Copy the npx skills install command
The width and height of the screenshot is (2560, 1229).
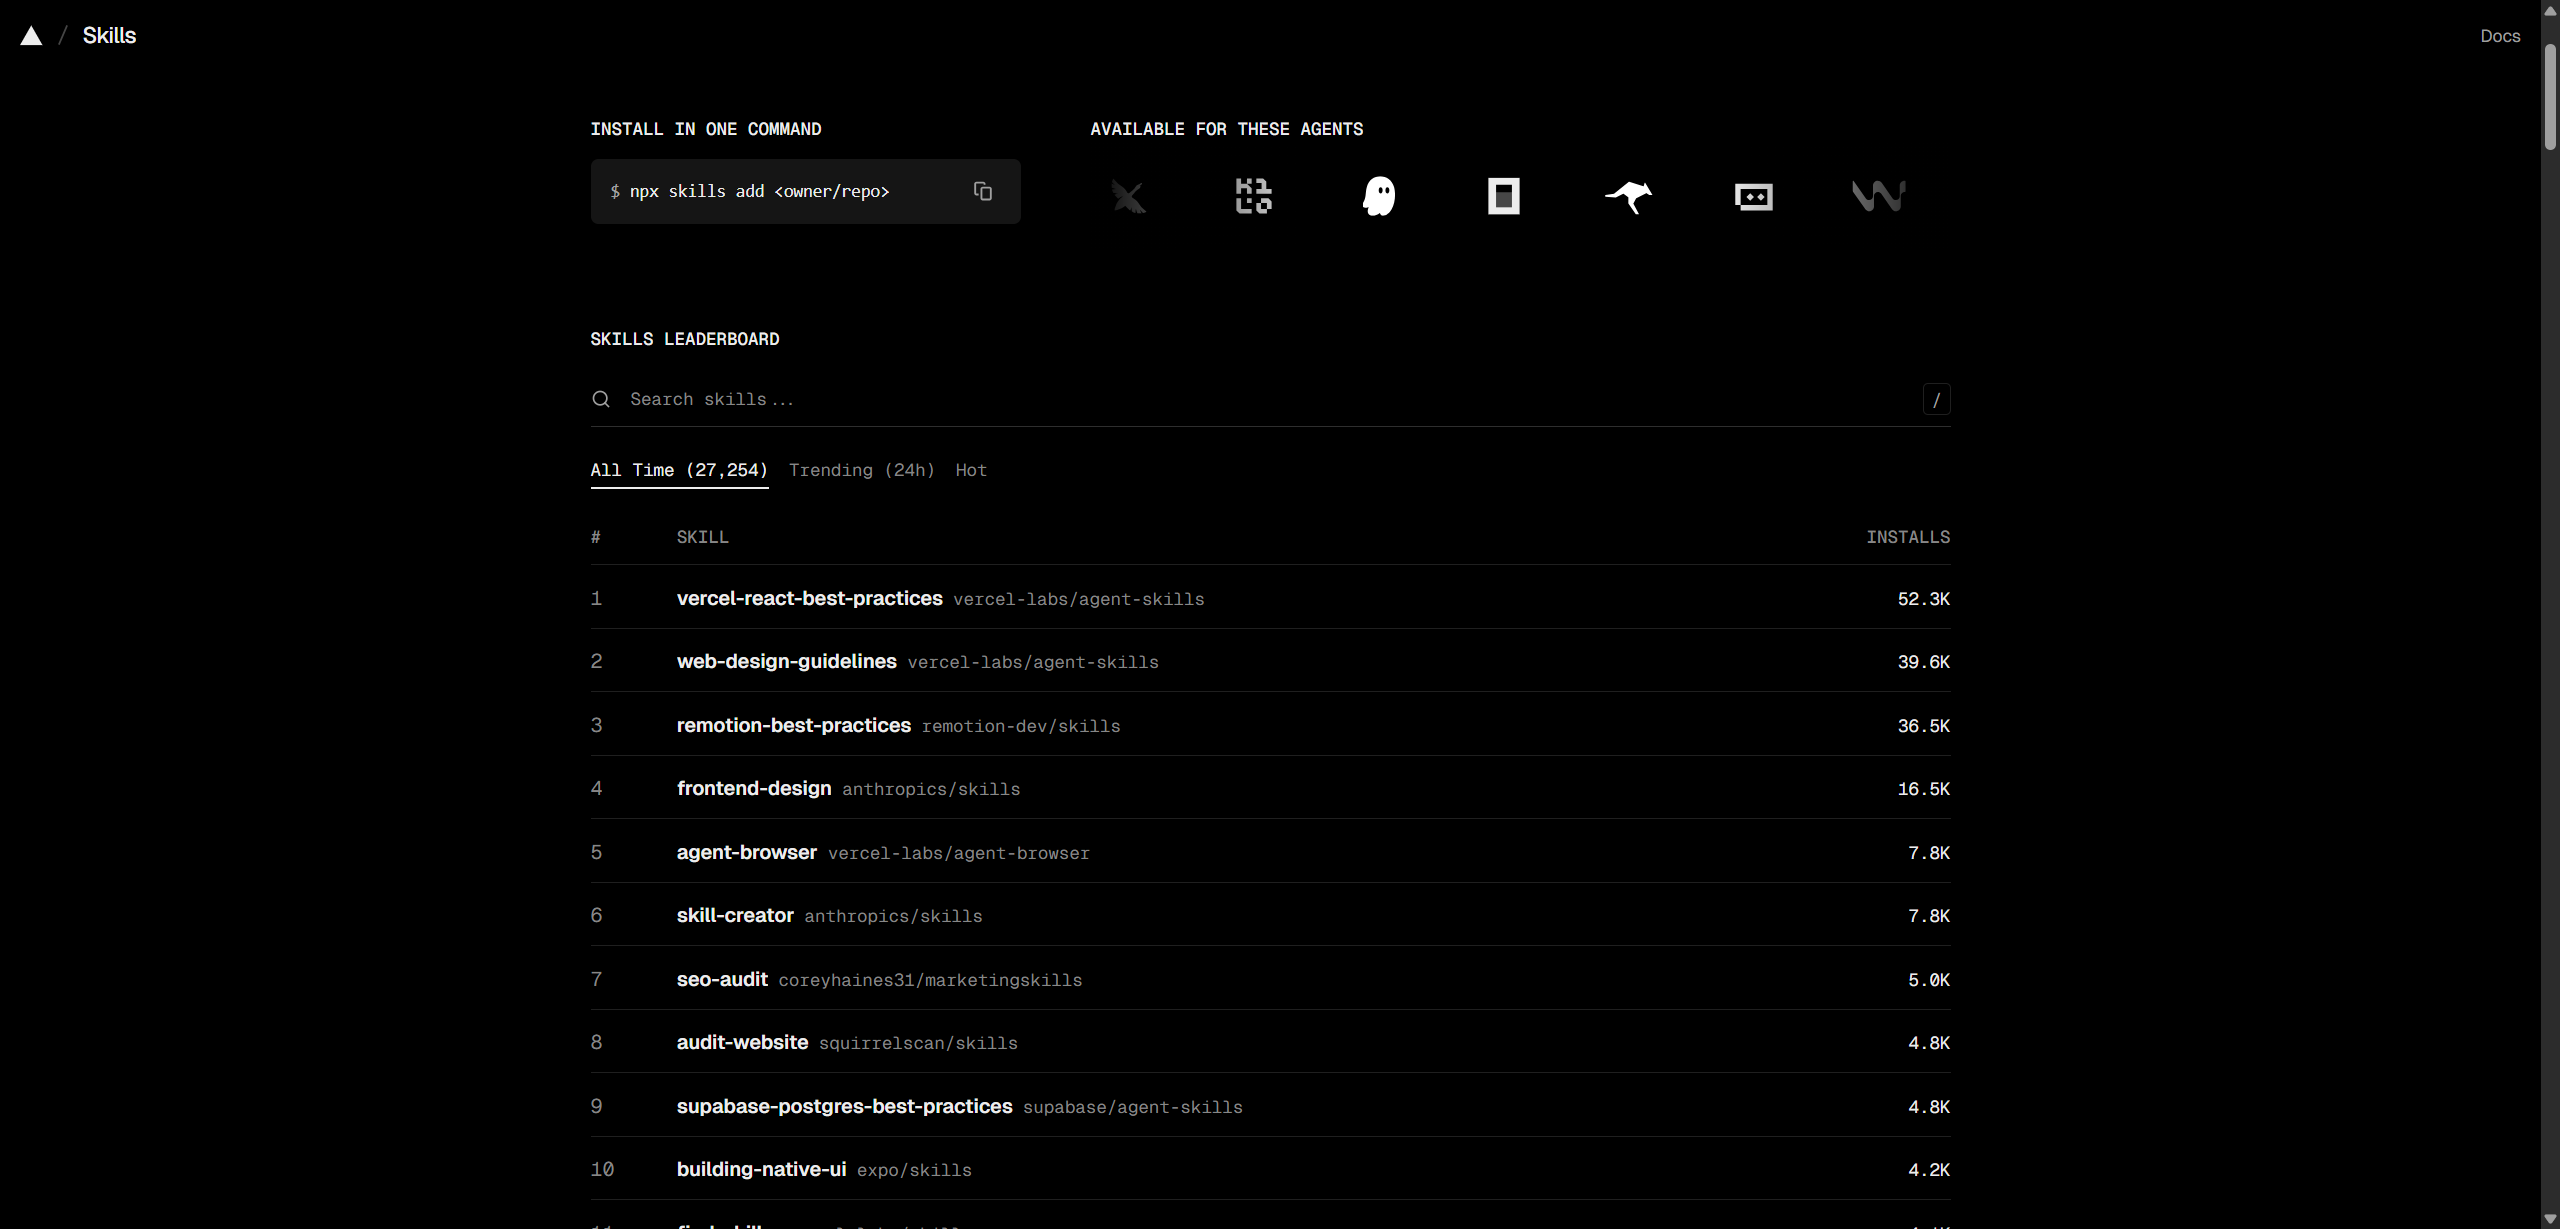(x=982, y=191)
